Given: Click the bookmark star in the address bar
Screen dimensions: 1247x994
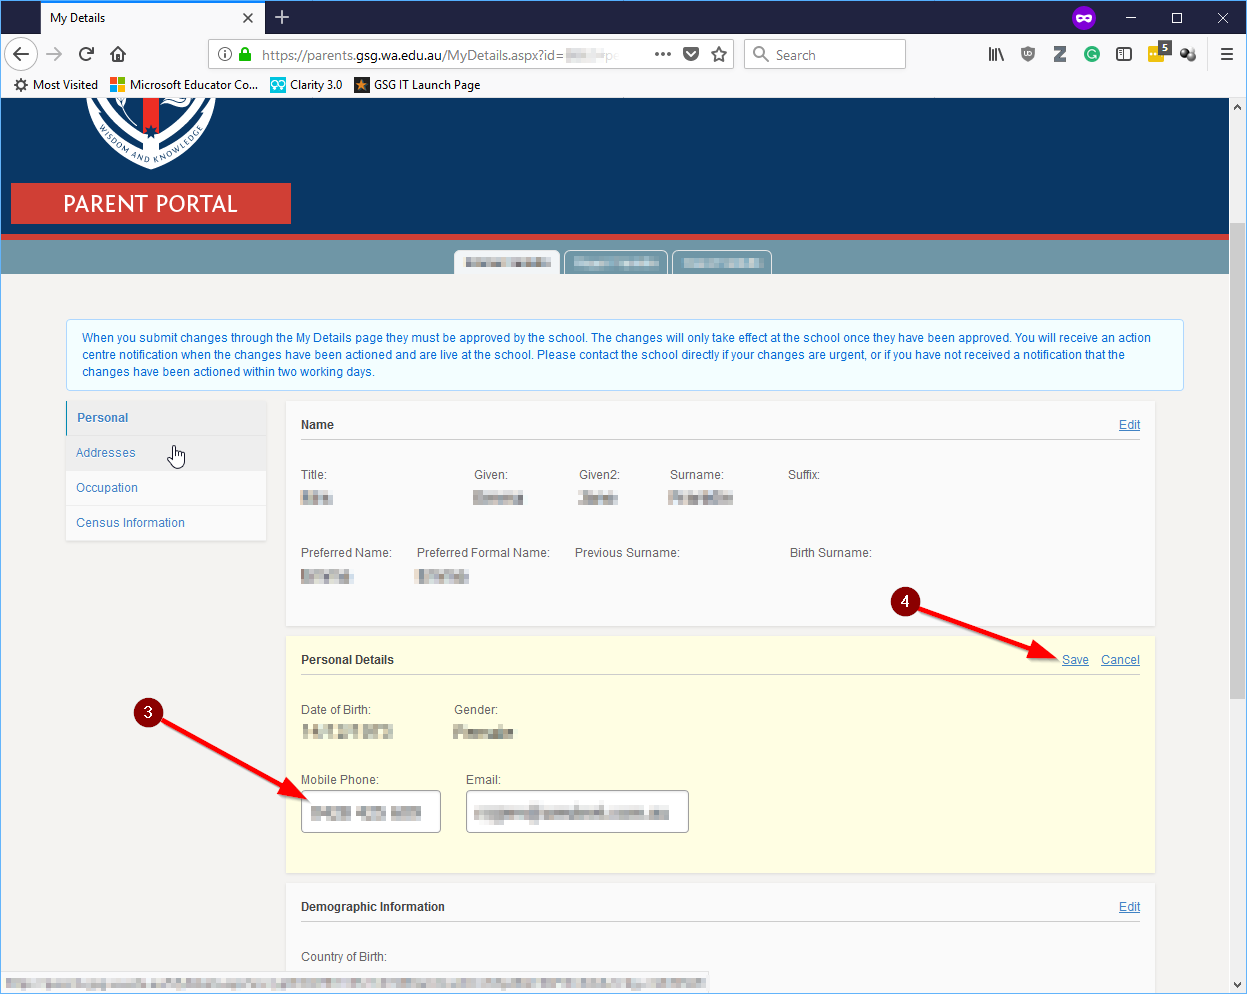Looking at the screenshot, I should (x=719, y=54).
